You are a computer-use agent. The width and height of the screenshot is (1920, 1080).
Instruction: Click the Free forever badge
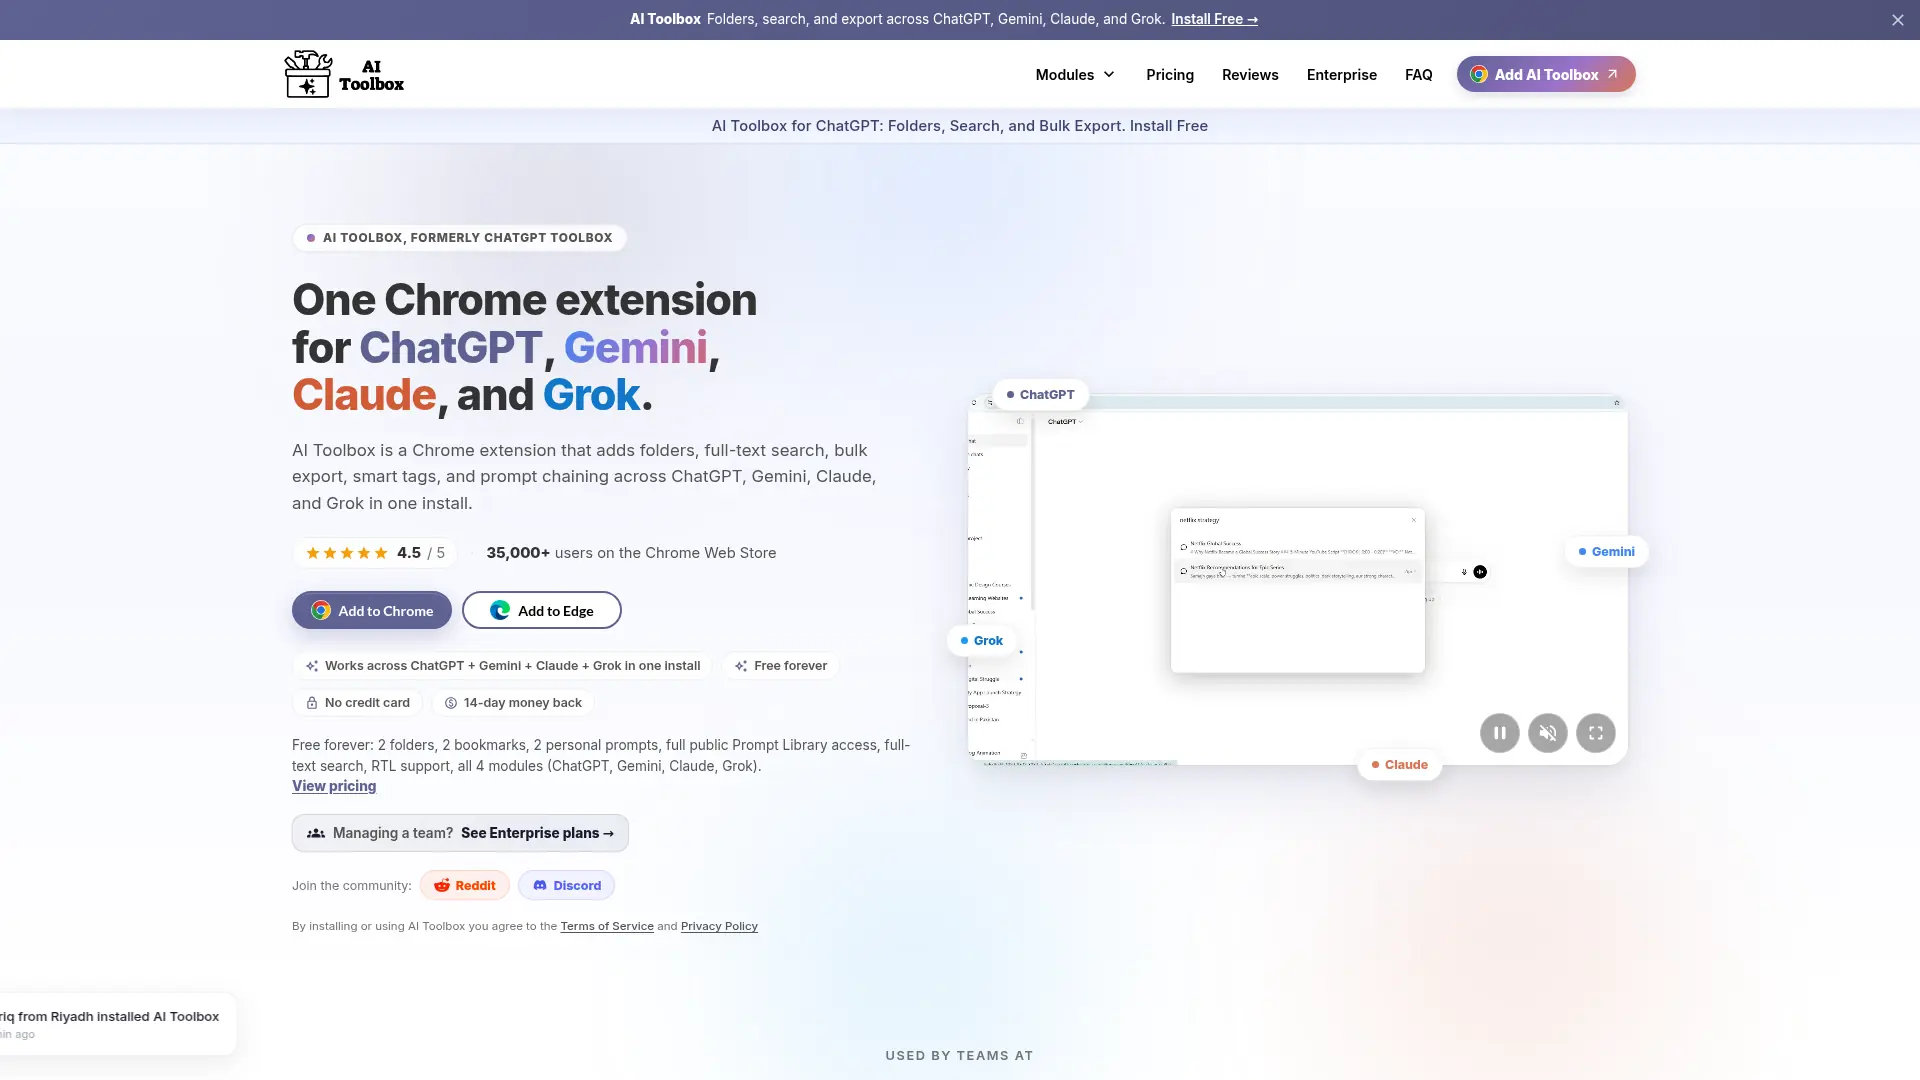pos(780,665)
